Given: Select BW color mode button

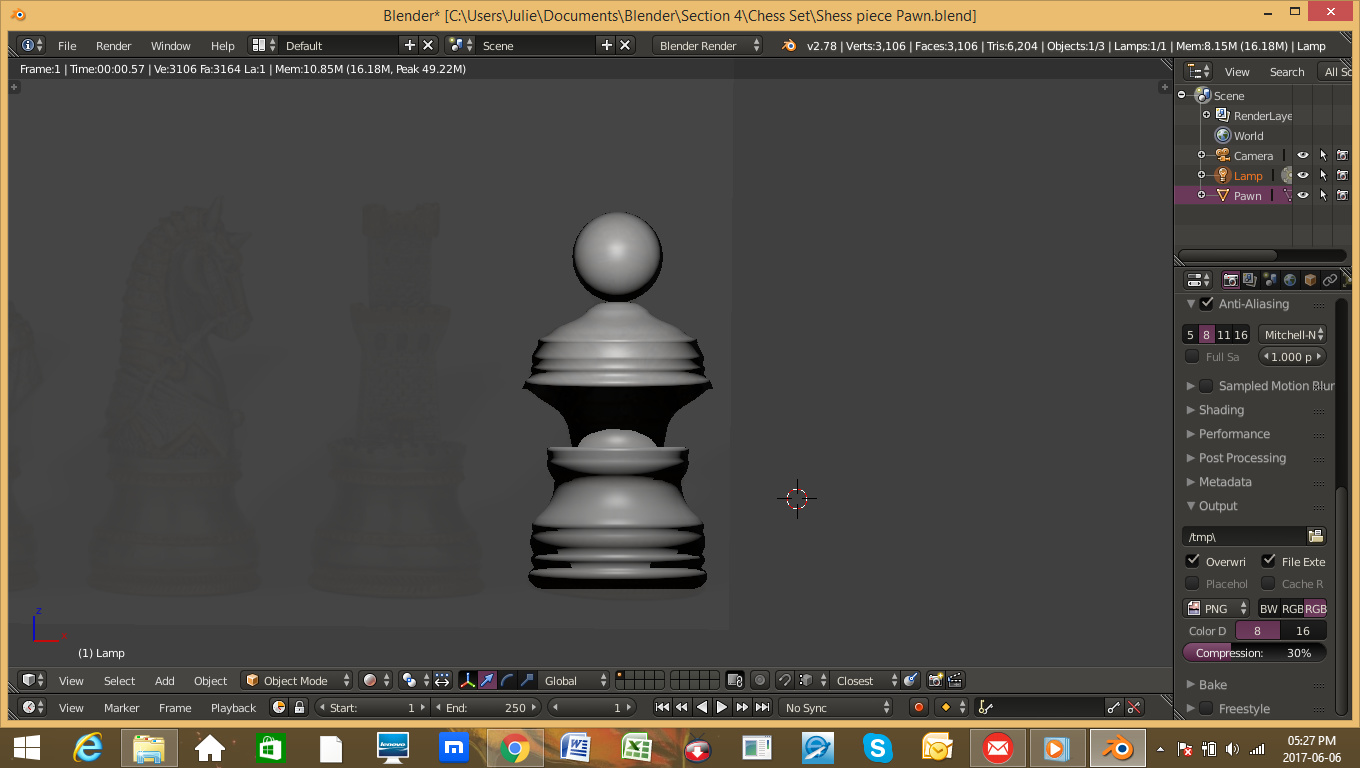Looking at the screenshot, I should (1268, 608).
